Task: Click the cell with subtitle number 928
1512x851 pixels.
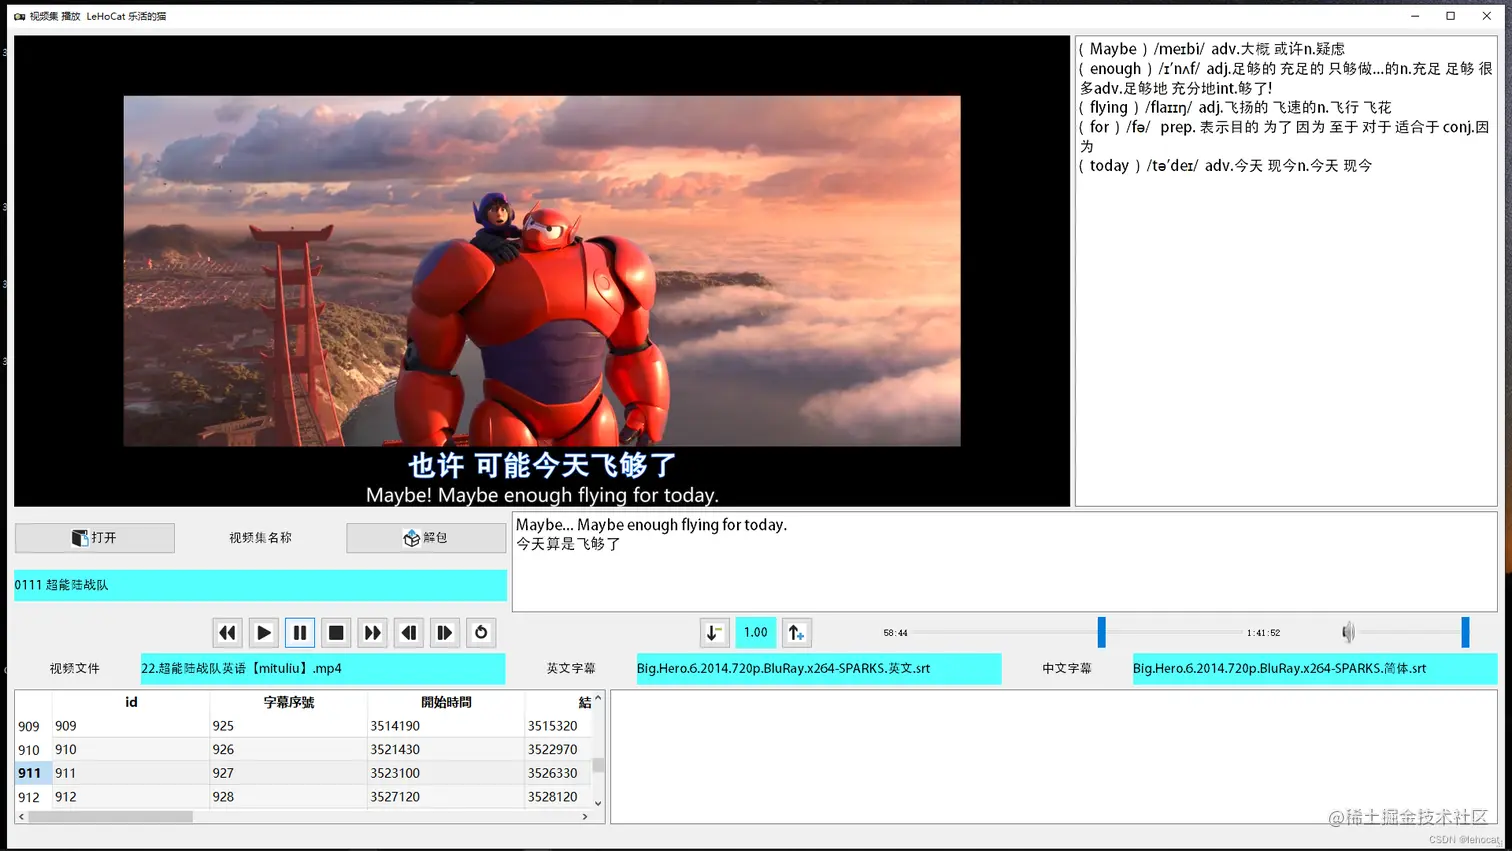Action: click(288, 797)
